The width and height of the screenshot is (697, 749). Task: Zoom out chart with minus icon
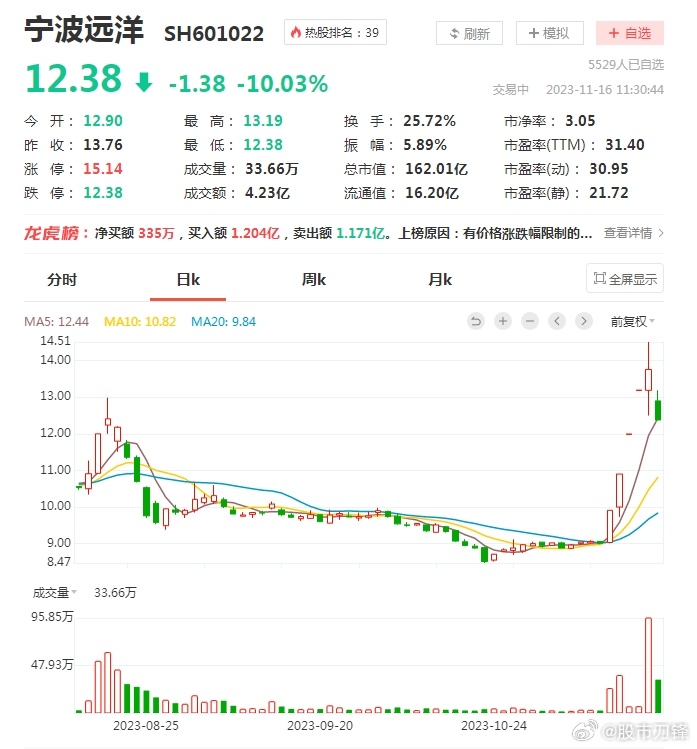(x=530, y=321)
